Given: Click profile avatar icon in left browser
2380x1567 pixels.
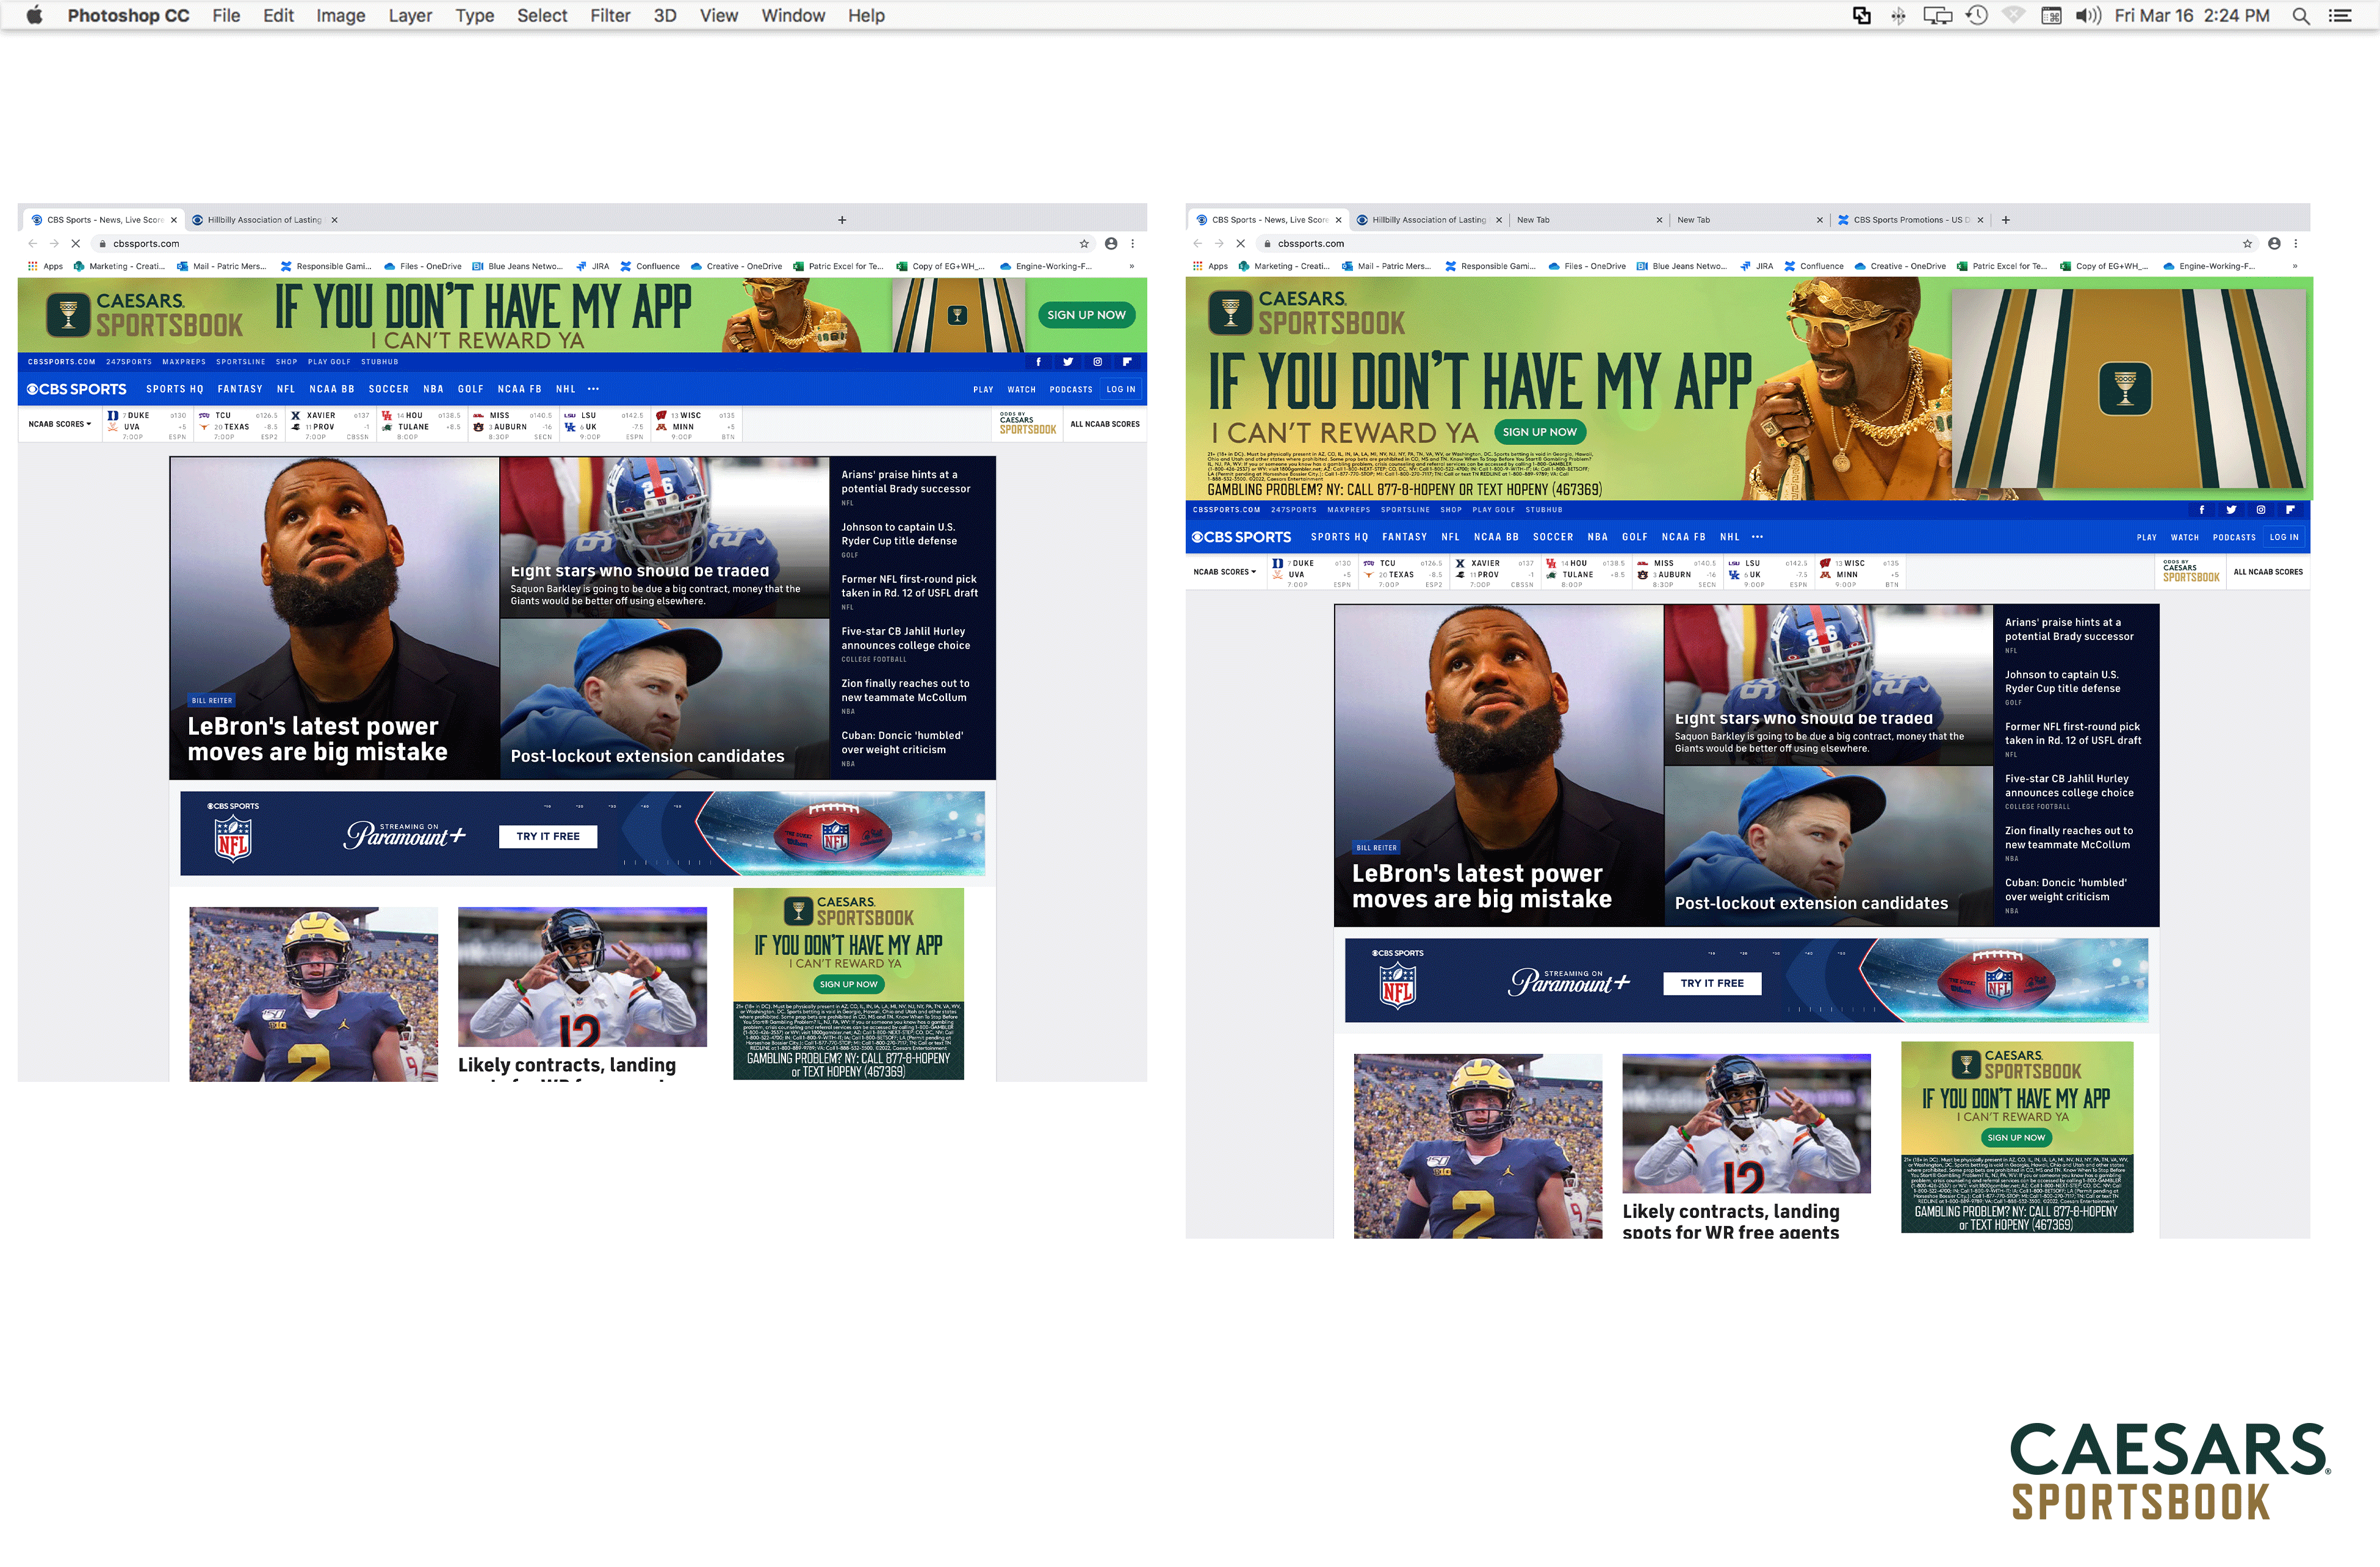Looking at the screenshot, I should (x=1111, y=243).
